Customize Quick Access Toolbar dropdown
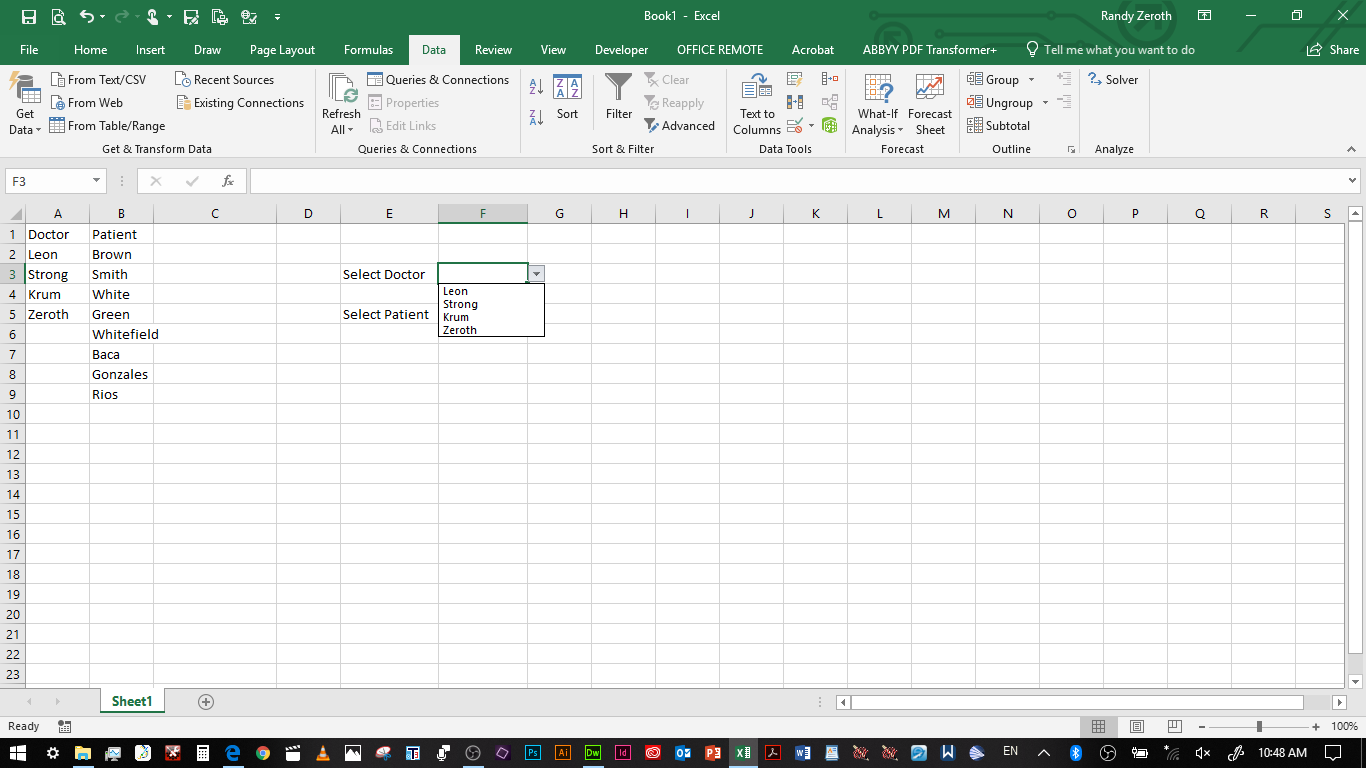Screen dimensions: 1366x768 pos(277,17)
